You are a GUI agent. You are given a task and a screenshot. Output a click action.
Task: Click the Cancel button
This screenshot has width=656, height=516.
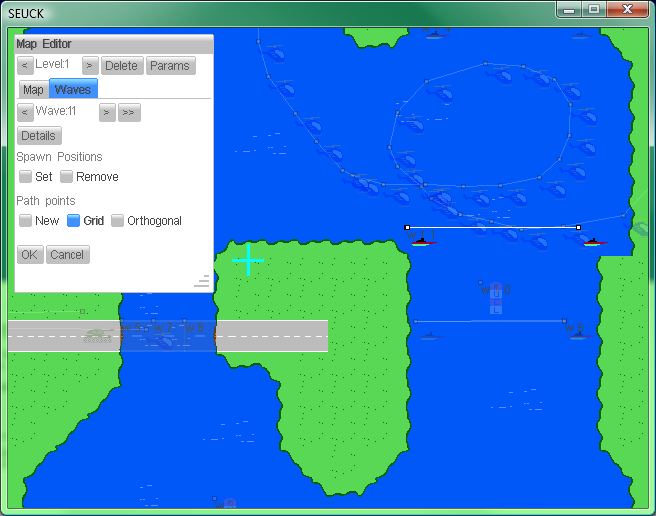pos(67,254)
